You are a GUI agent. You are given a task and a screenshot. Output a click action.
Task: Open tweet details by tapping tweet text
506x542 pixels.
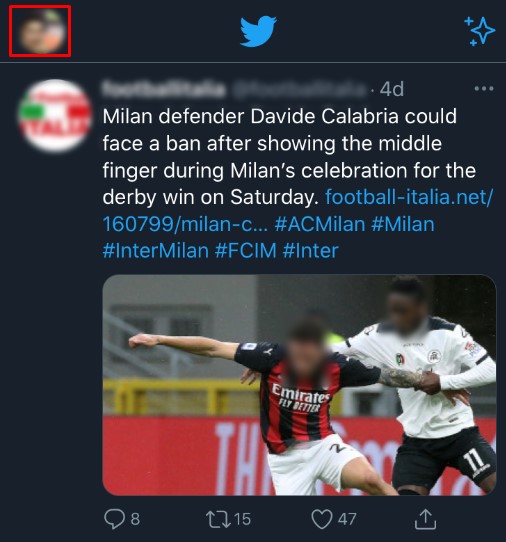[289, 157]
